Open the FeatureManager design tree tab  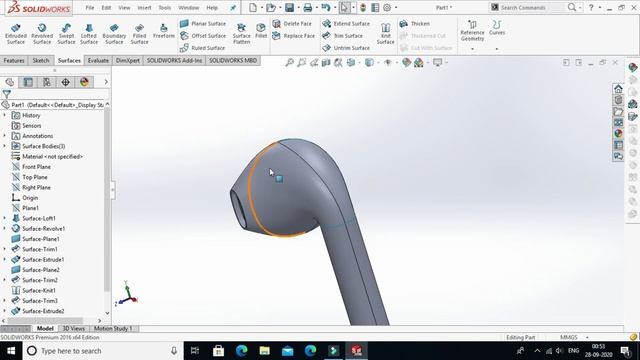(x=10, y=82)
